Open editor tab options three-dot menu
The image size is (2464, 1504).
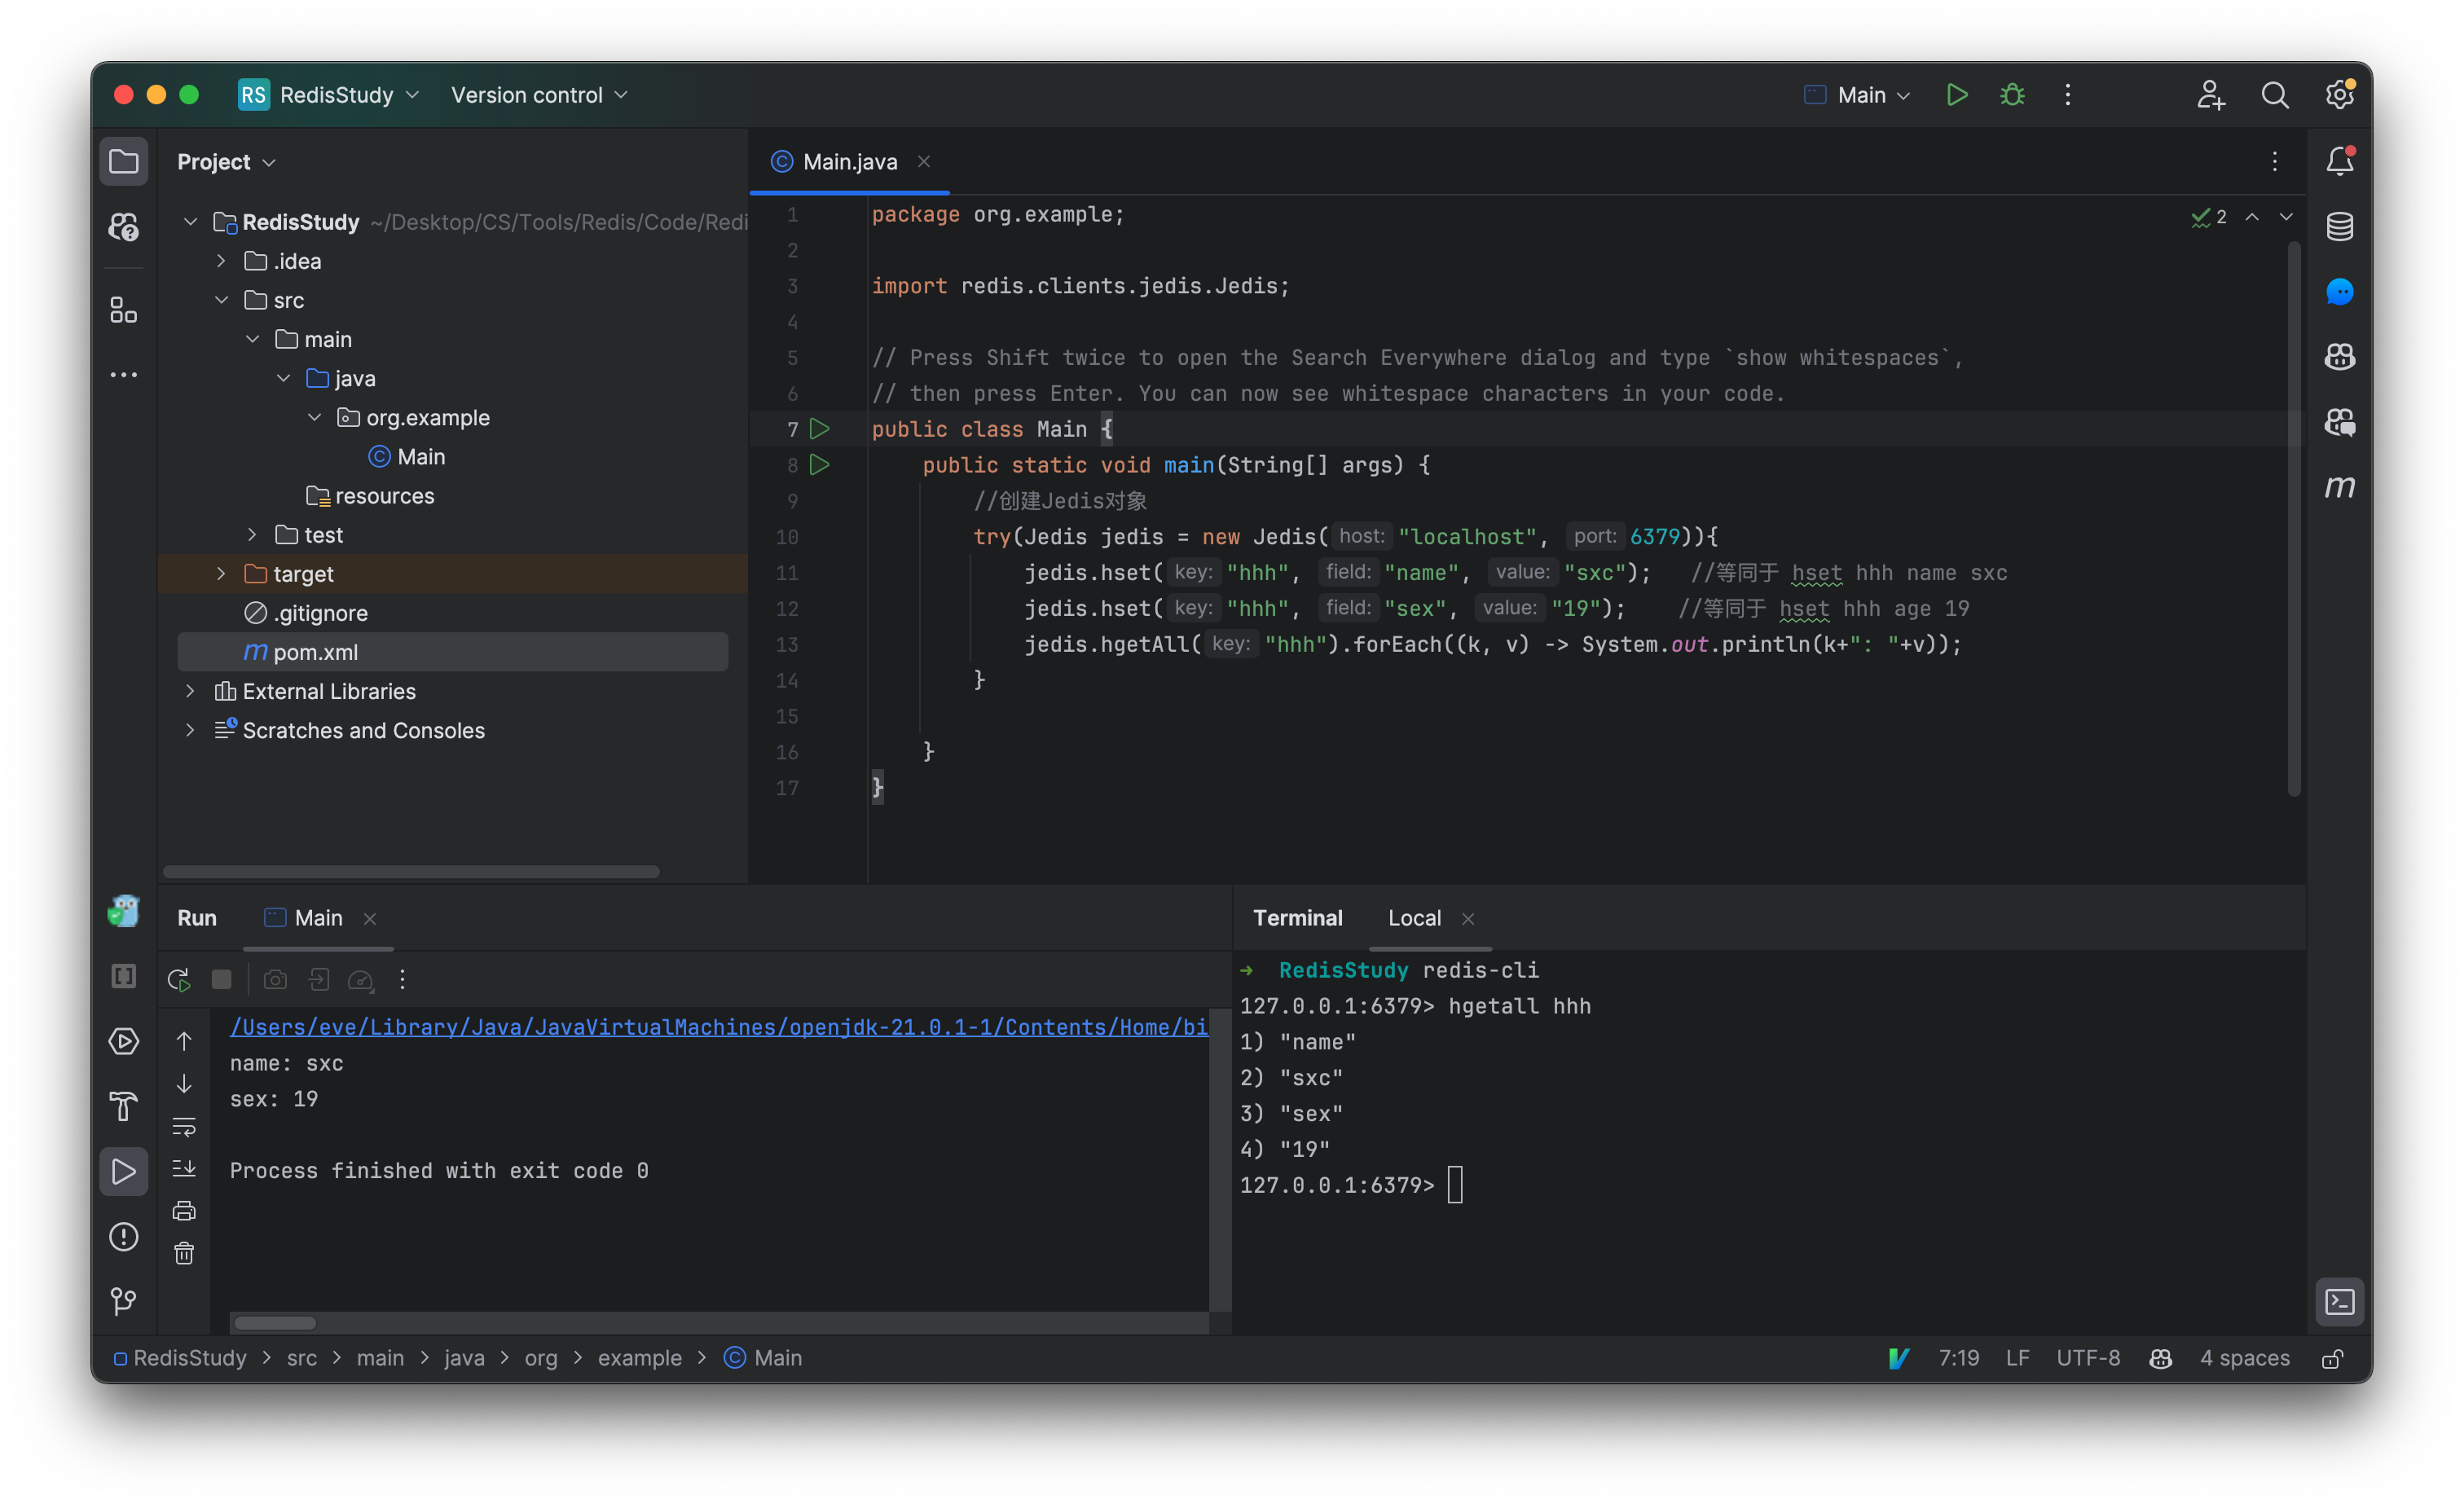coord(2275,161)
